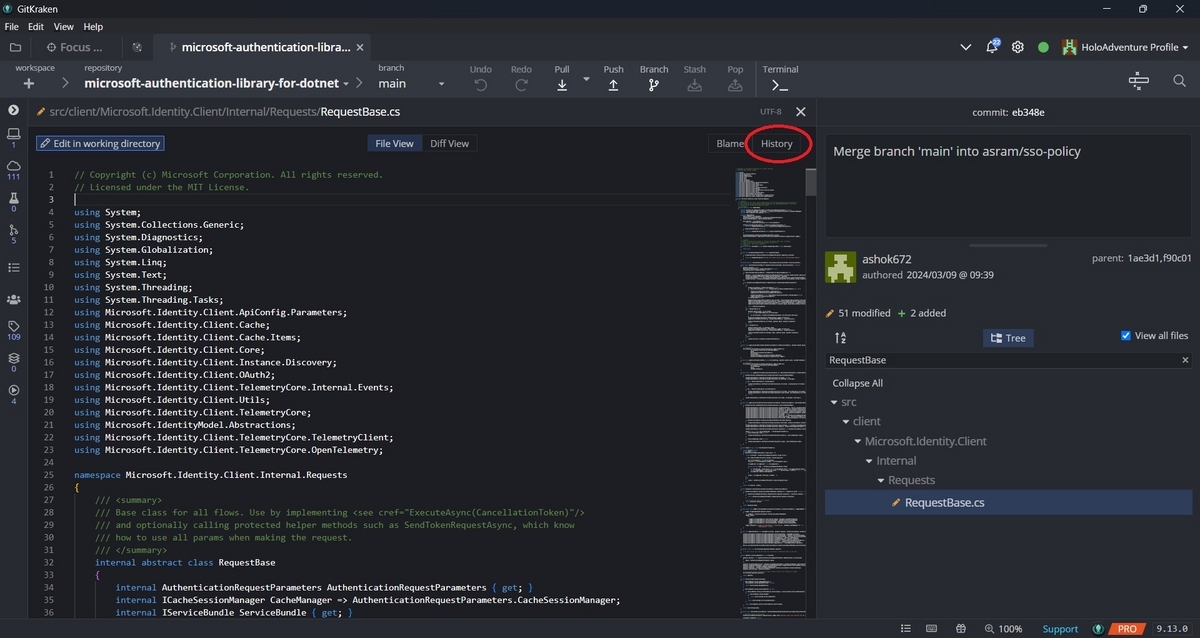
Task: Toggle View all files checkbox
Action: pos(1126,336)
